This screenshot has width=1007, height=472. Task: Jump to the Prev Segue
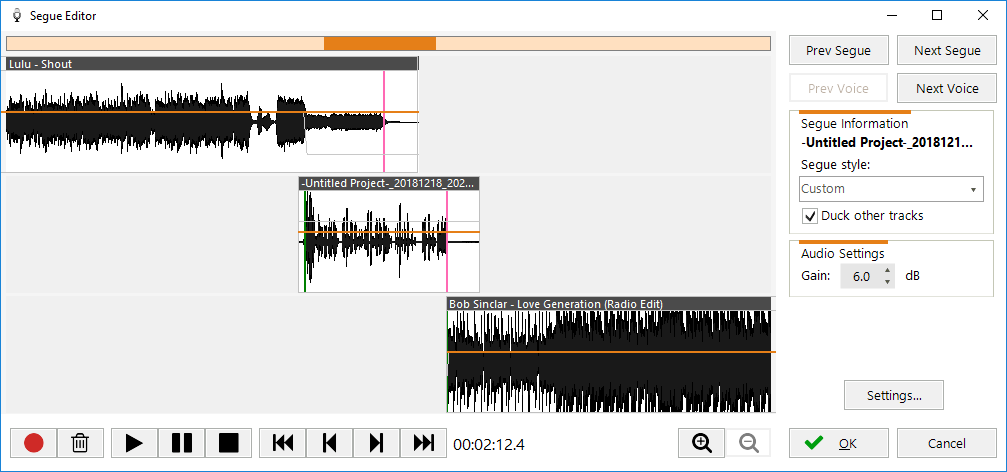(x=838, y=50)
